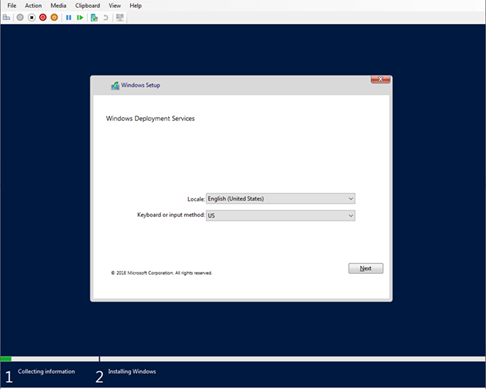This screenshot has width=486, height=389.
Task: Click Next in Windows Setup
Action: pyautogui.click(x=366, y=268)
